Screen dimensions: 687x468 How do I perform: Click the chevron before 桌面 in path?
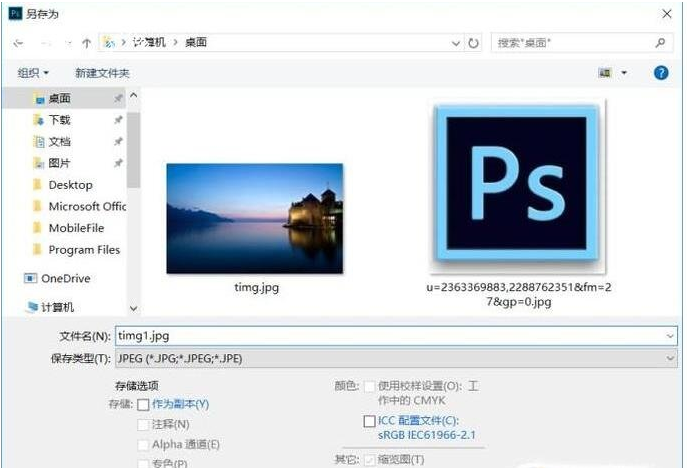[175, 43]
